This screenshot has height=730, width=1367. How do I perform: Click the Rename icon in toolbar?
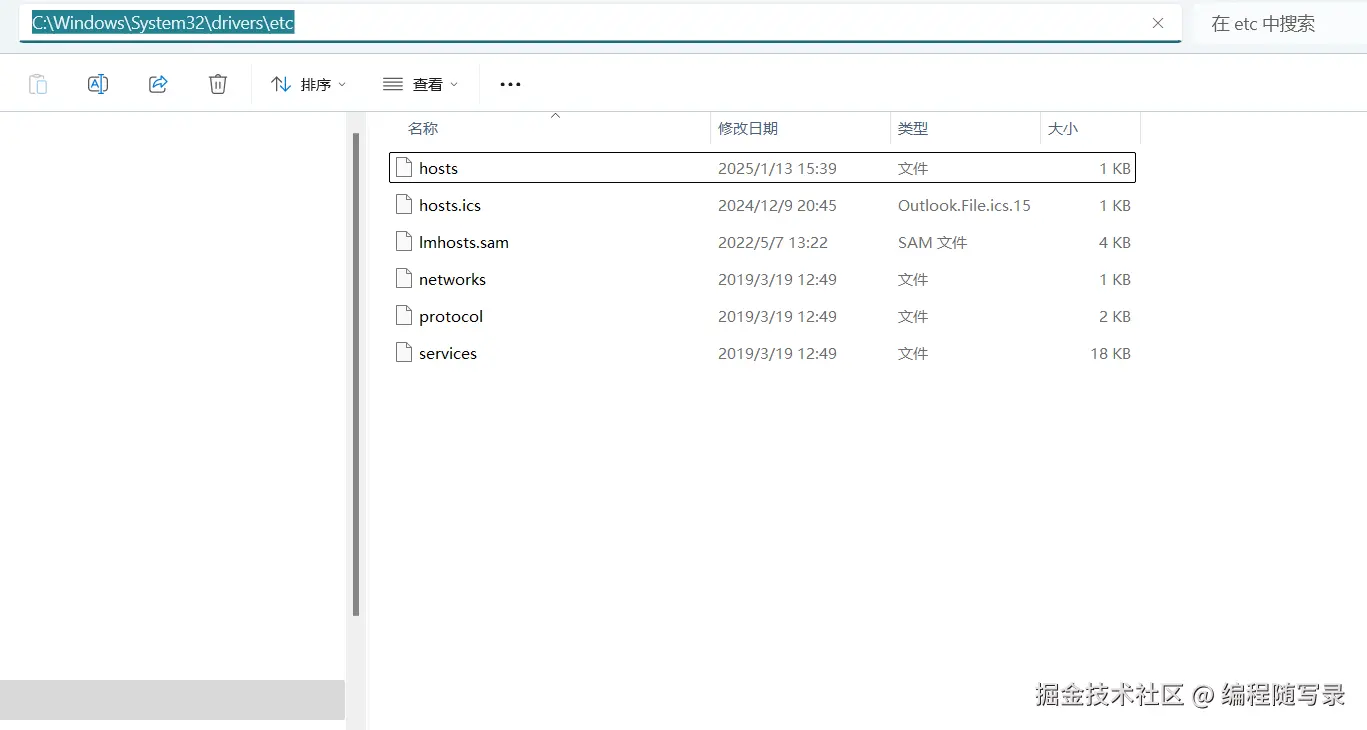pos(98,84)
